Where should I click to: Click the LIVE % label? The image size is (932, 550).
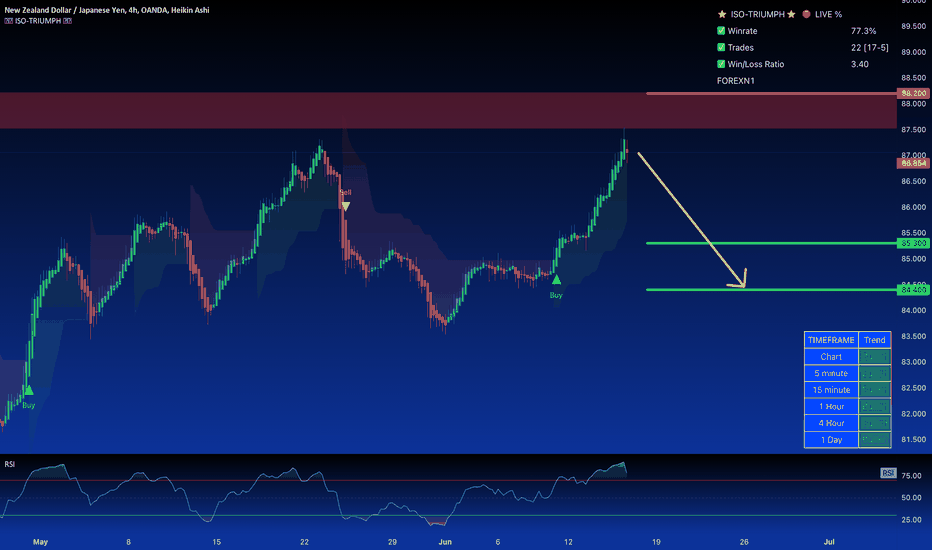coord(828,14)
